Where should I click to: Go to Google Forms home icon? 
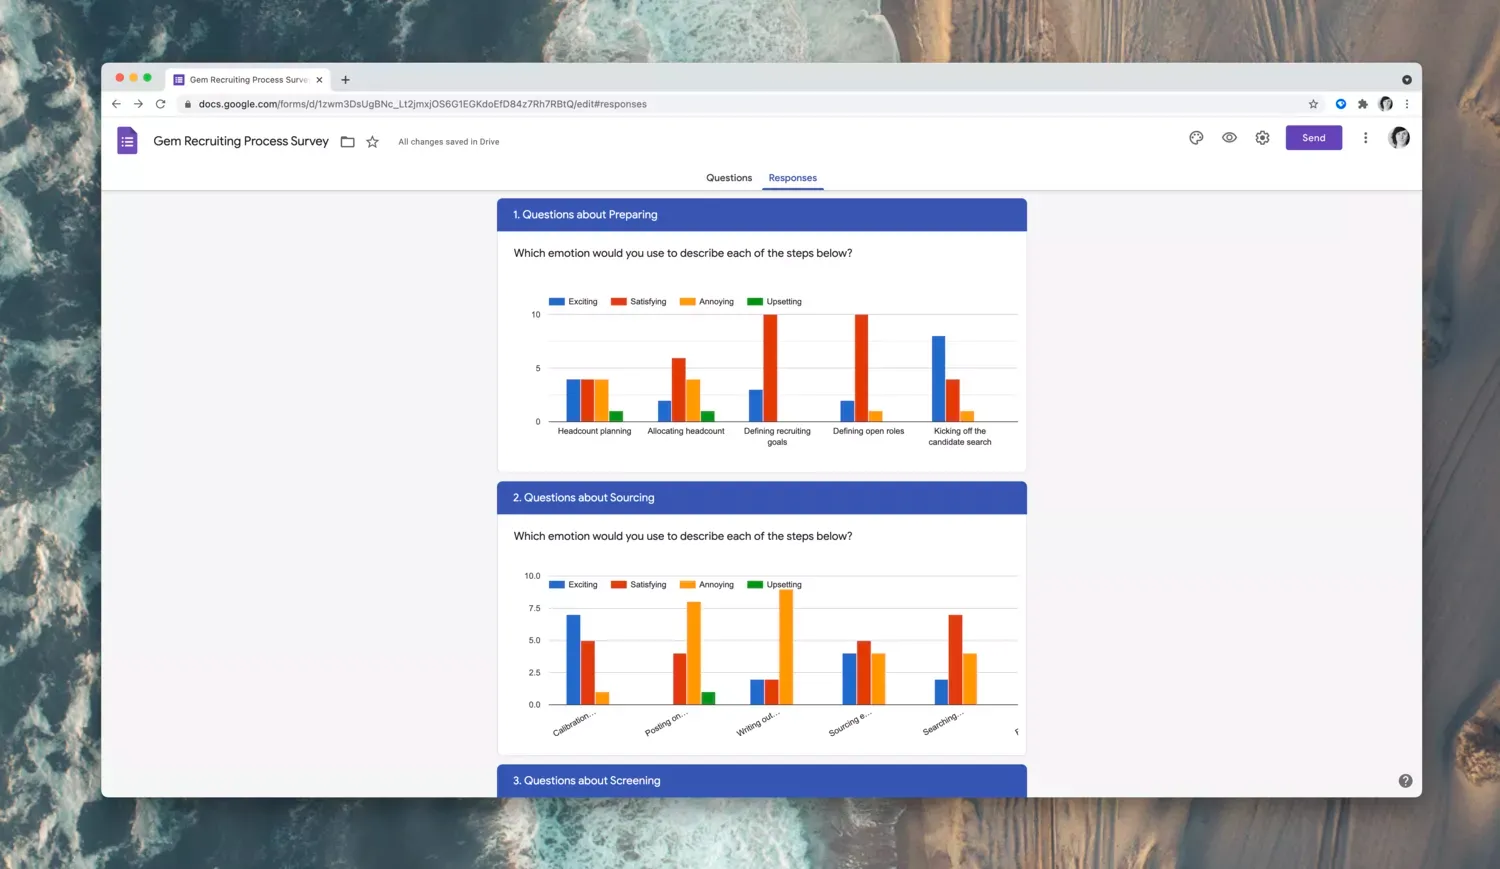pos(127,141)
